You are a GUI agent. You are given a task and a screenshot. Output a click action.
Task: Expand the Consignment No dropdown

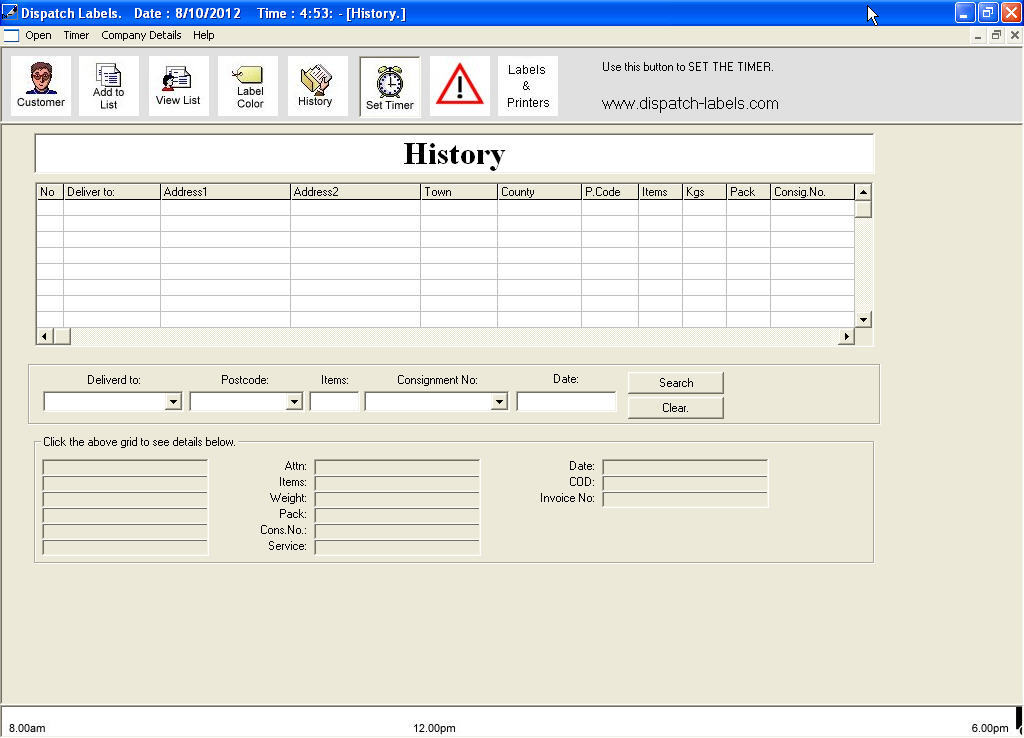pyautogui.click(x=500, y=402)
